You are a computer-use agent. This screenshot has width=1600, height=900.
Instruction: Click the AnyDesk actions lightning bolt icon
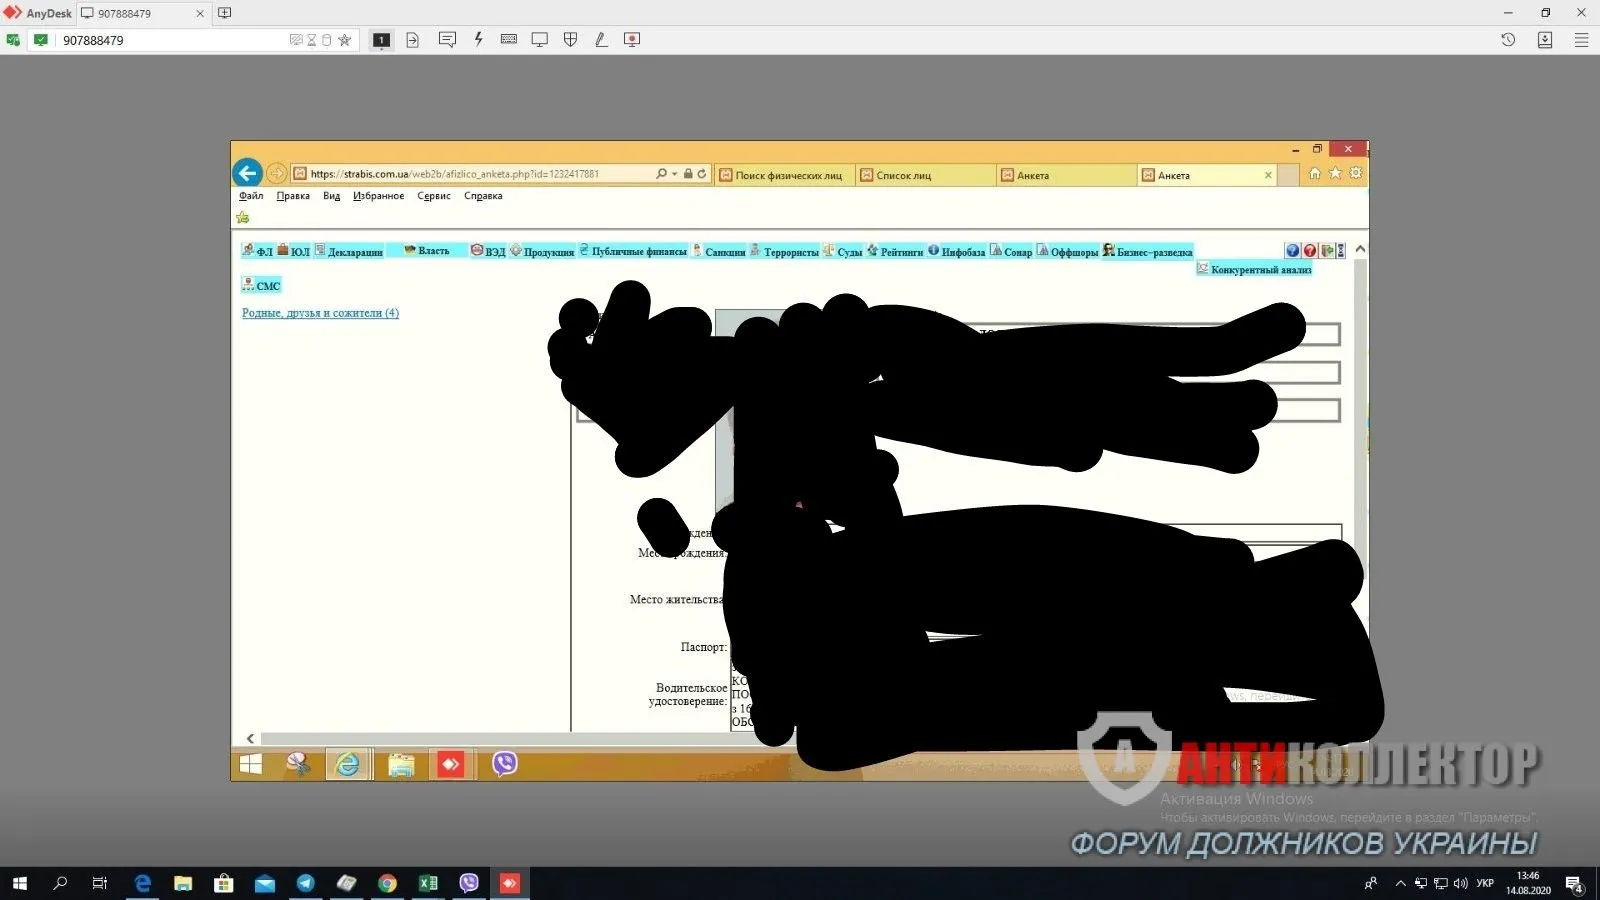[478, 40]
